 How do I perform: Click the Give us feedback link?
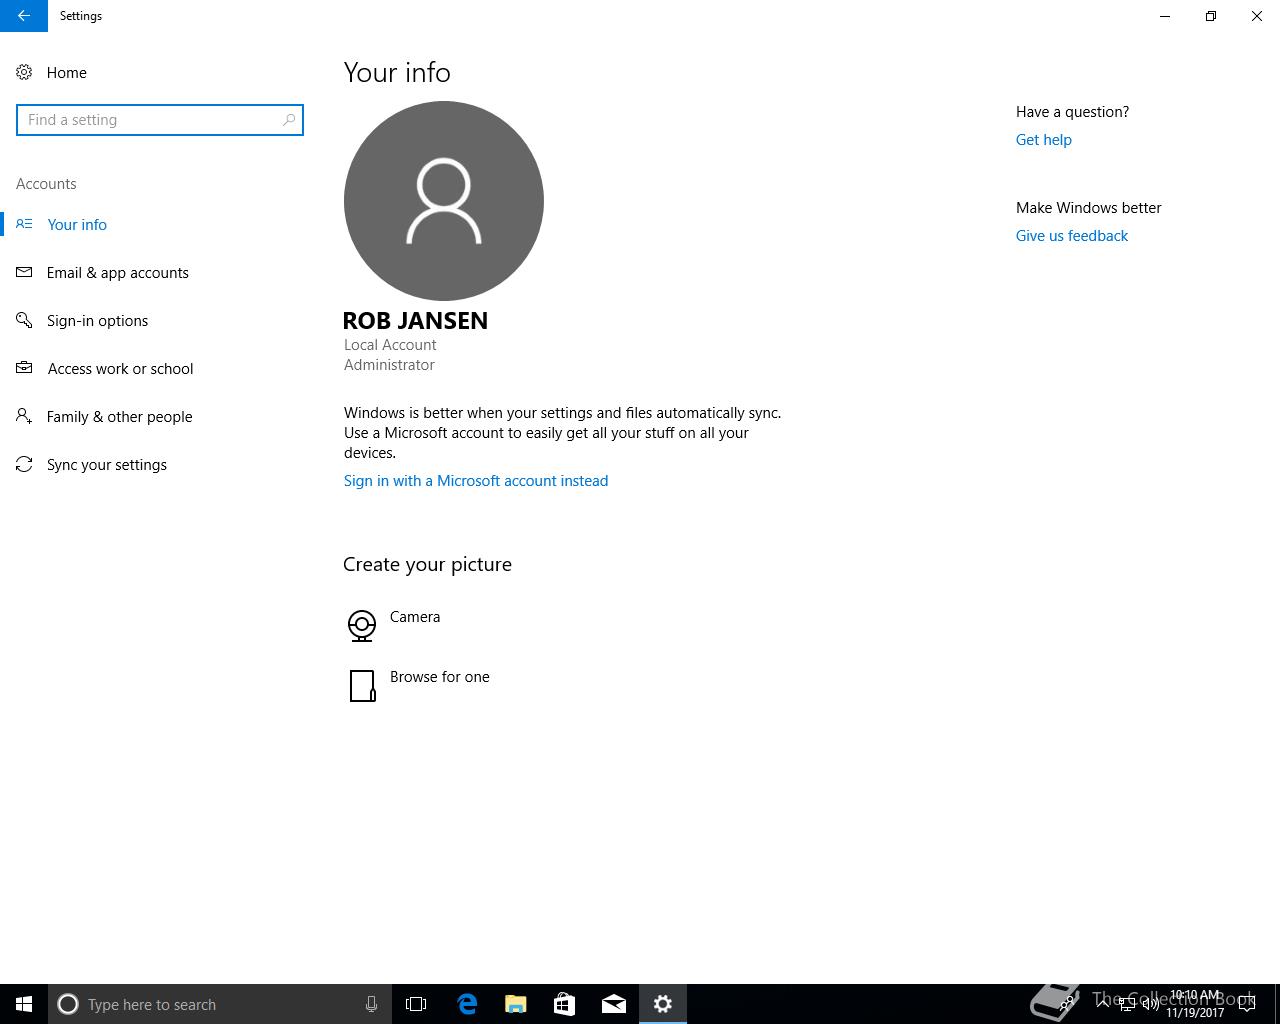coord(1071,236)
